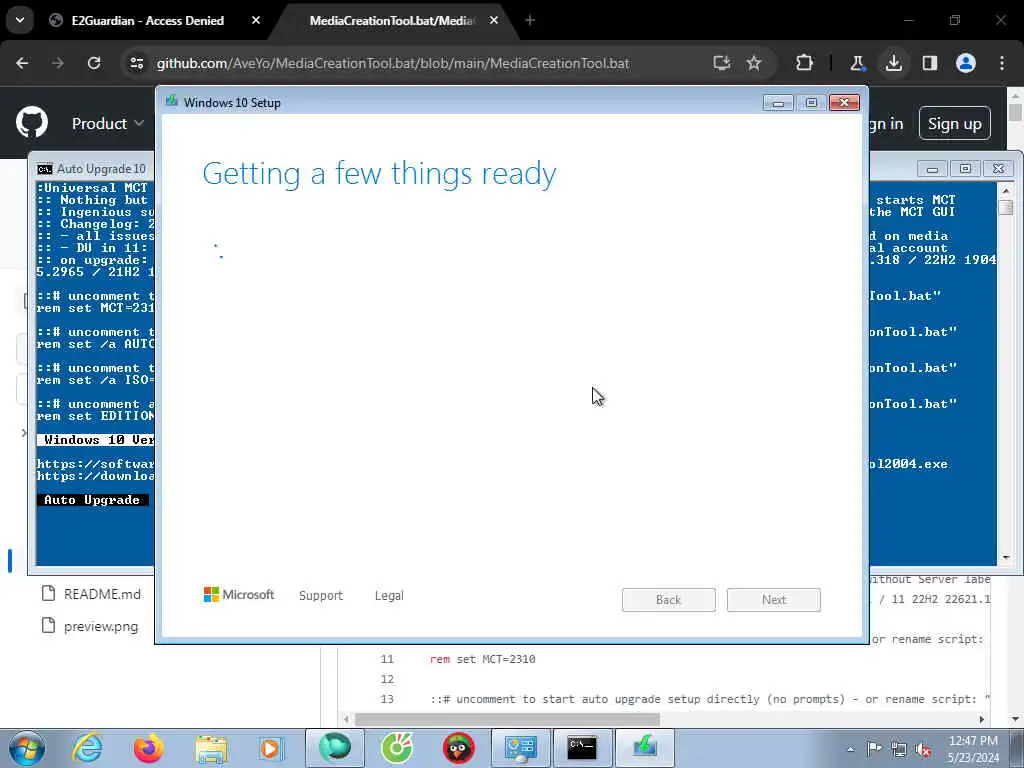Click the muted volume tray icon

(x=923, y=749)
